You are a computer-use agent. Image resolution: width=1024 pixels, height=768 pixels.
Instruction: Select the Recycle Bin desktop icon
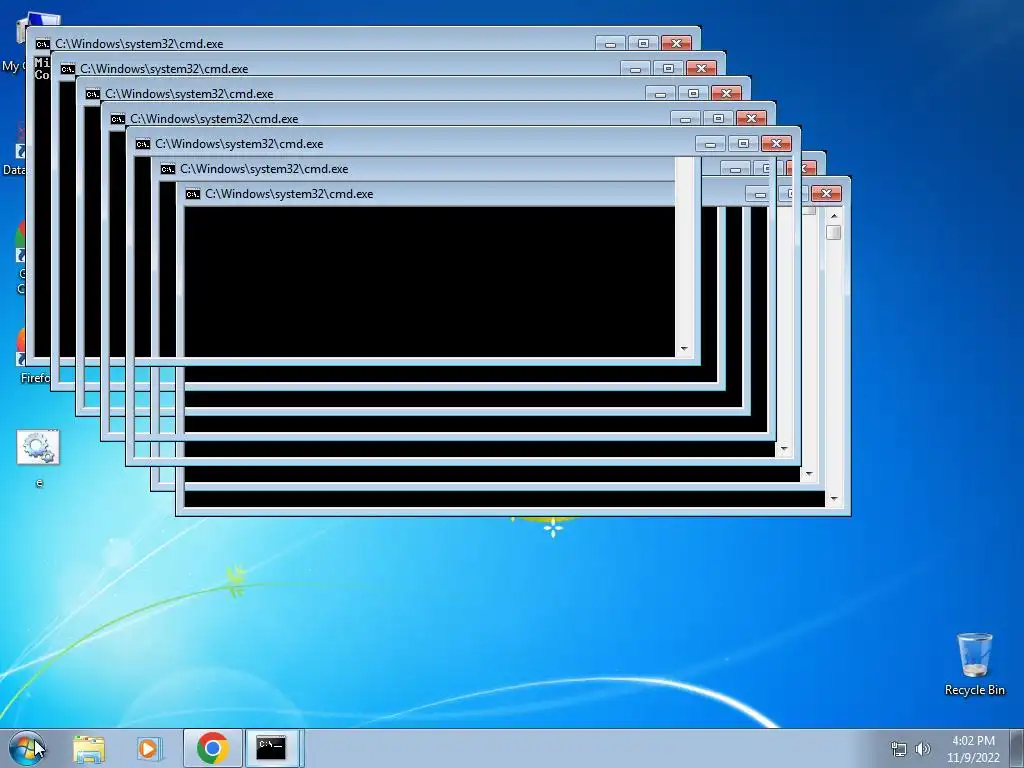pos(974,664)
